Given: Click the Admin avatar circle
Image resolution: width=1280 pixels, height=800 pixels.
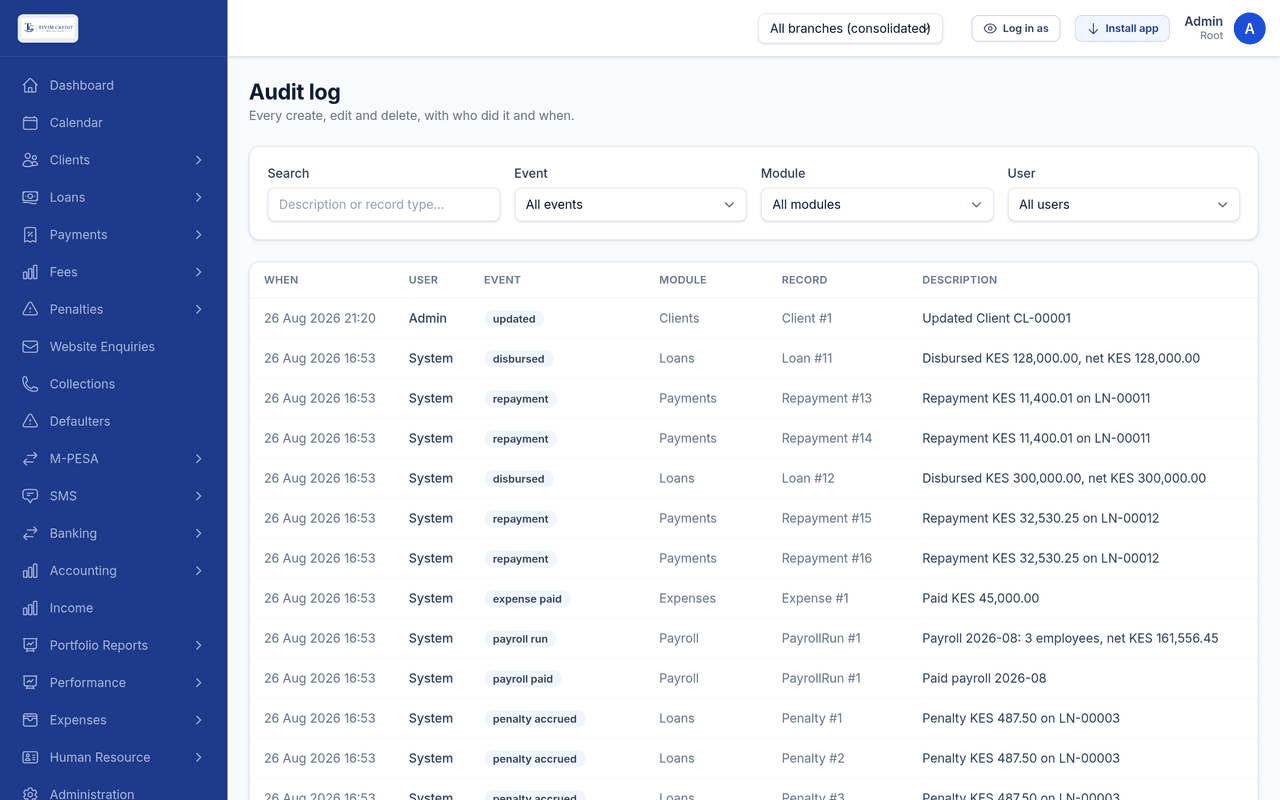Looking at the screenshot, I should point(1249,28).
